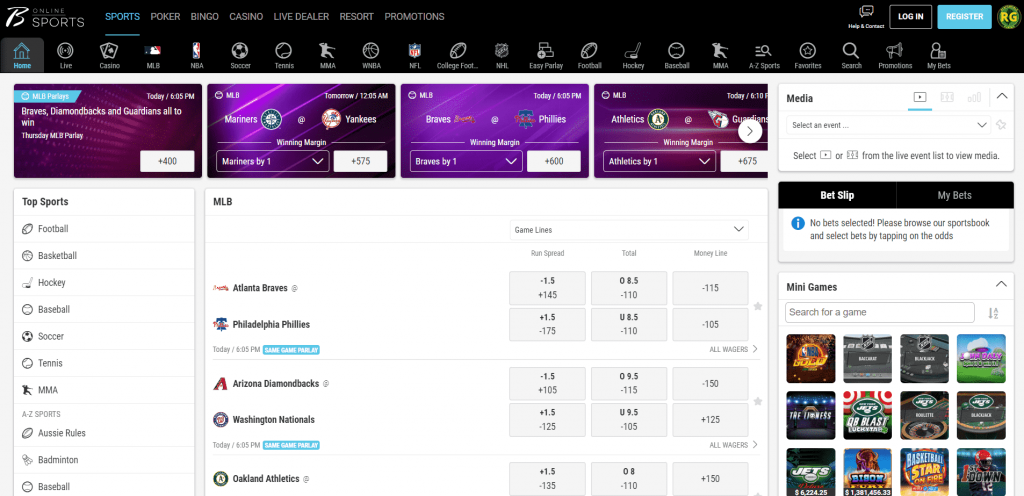This screenshot has height=496, width=1024.
Task: Add +400 Thursday MLB Parlay to slip
Action: coord(167,161)
